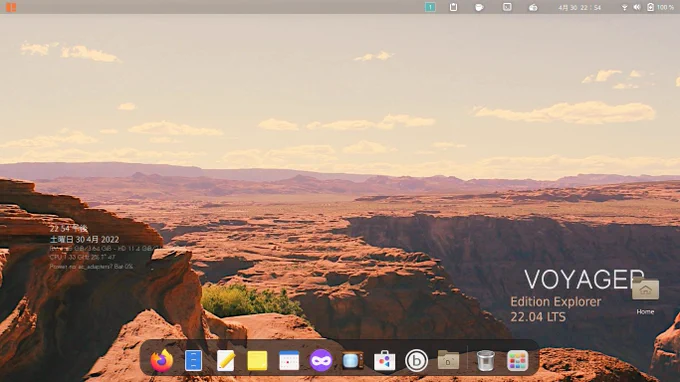Image resolution: width=680 pixels, height=382 pixels.
Task: Launch the text editor pencil icon
Action: tap(226, 360)
